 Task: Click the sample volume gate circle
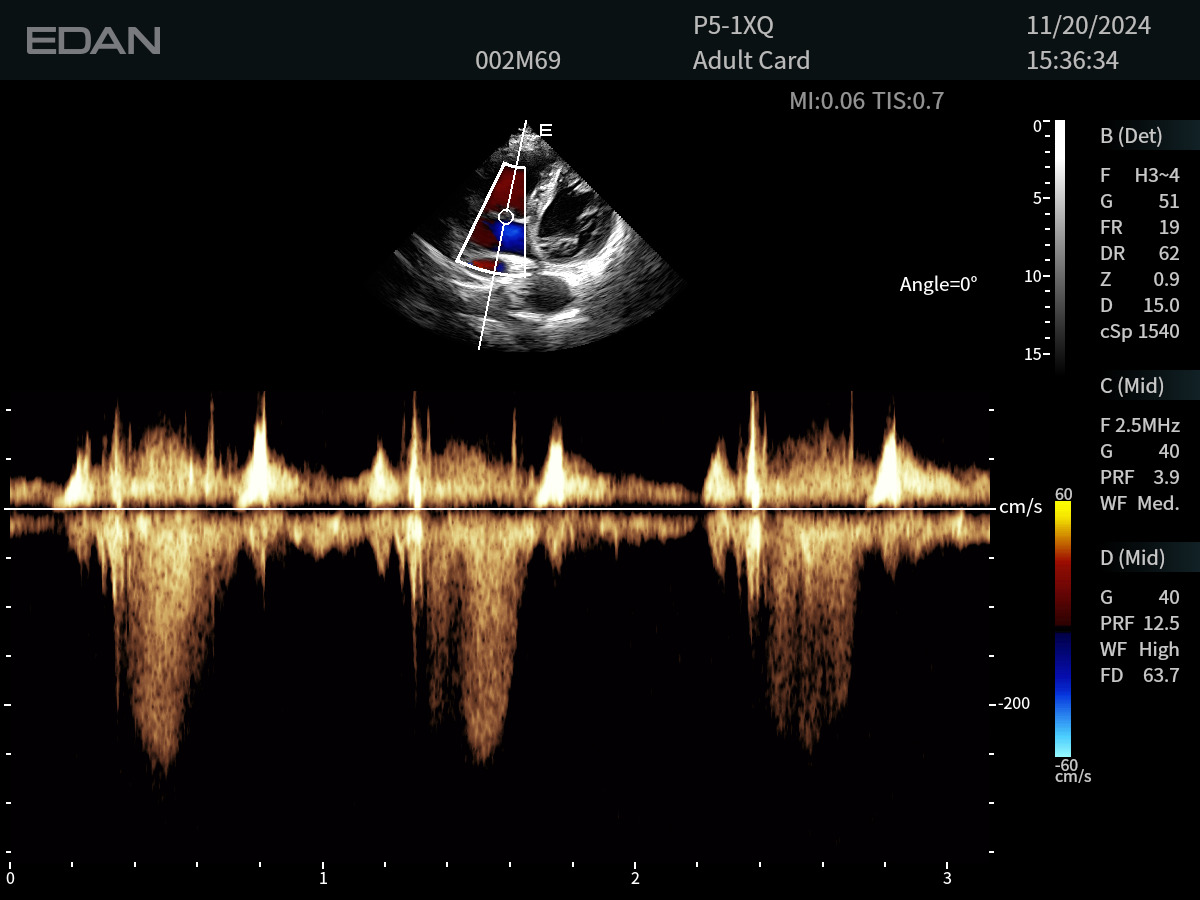tap(506, 216)
